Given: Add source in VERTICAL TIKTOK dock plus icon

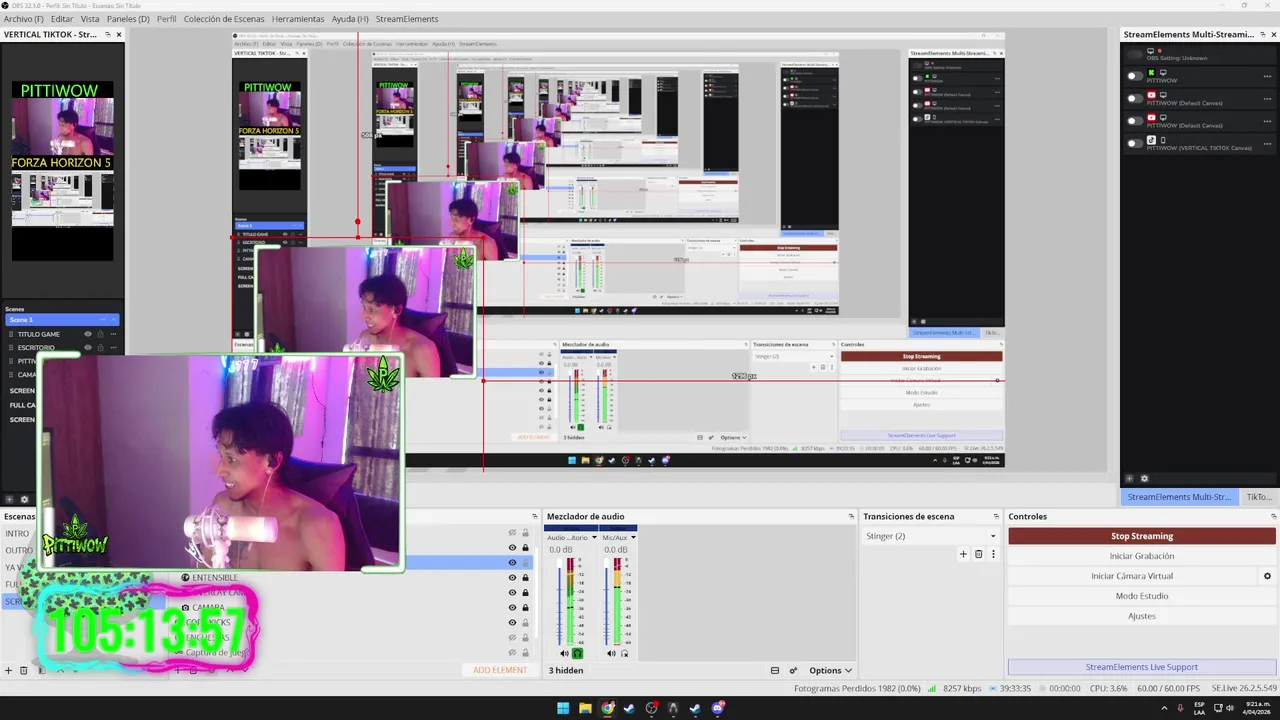Looking at the screenshot, I should (x=9, y=499).
